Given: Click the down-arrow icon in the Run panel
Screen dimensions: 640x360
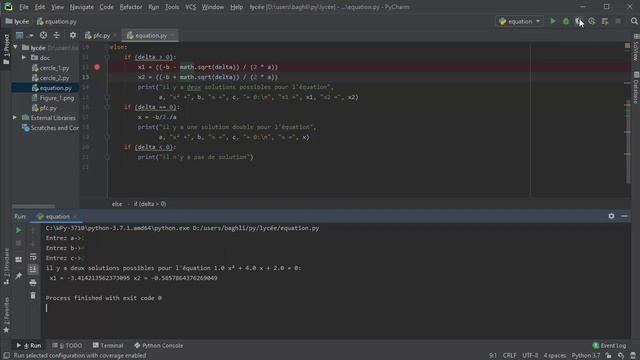Looking at the screenshot, I should 33,244.
